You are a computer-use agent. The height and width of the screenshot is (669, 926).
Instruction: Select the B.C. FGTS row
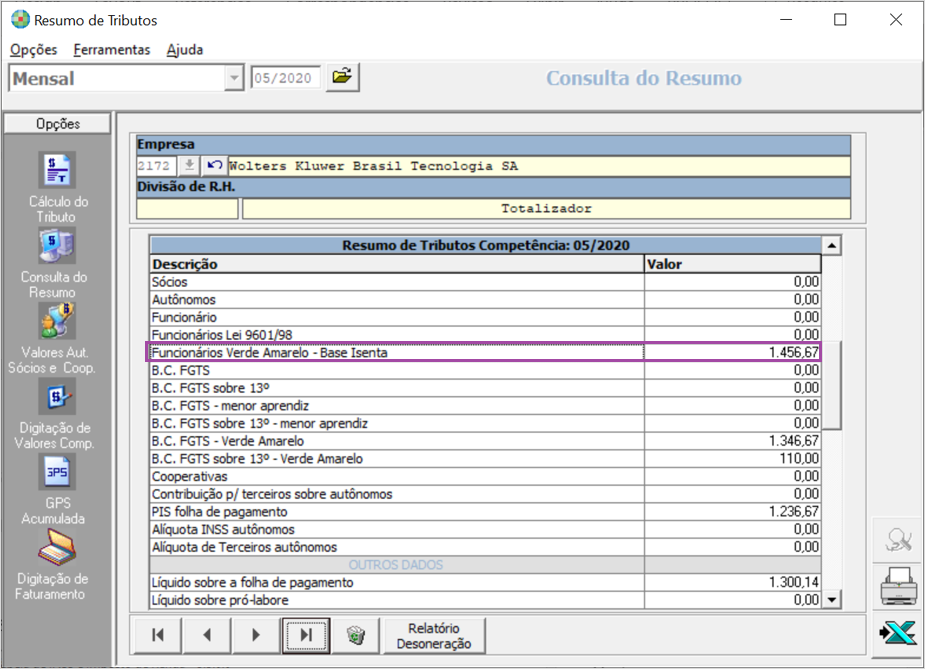click(x=485, y=370)
